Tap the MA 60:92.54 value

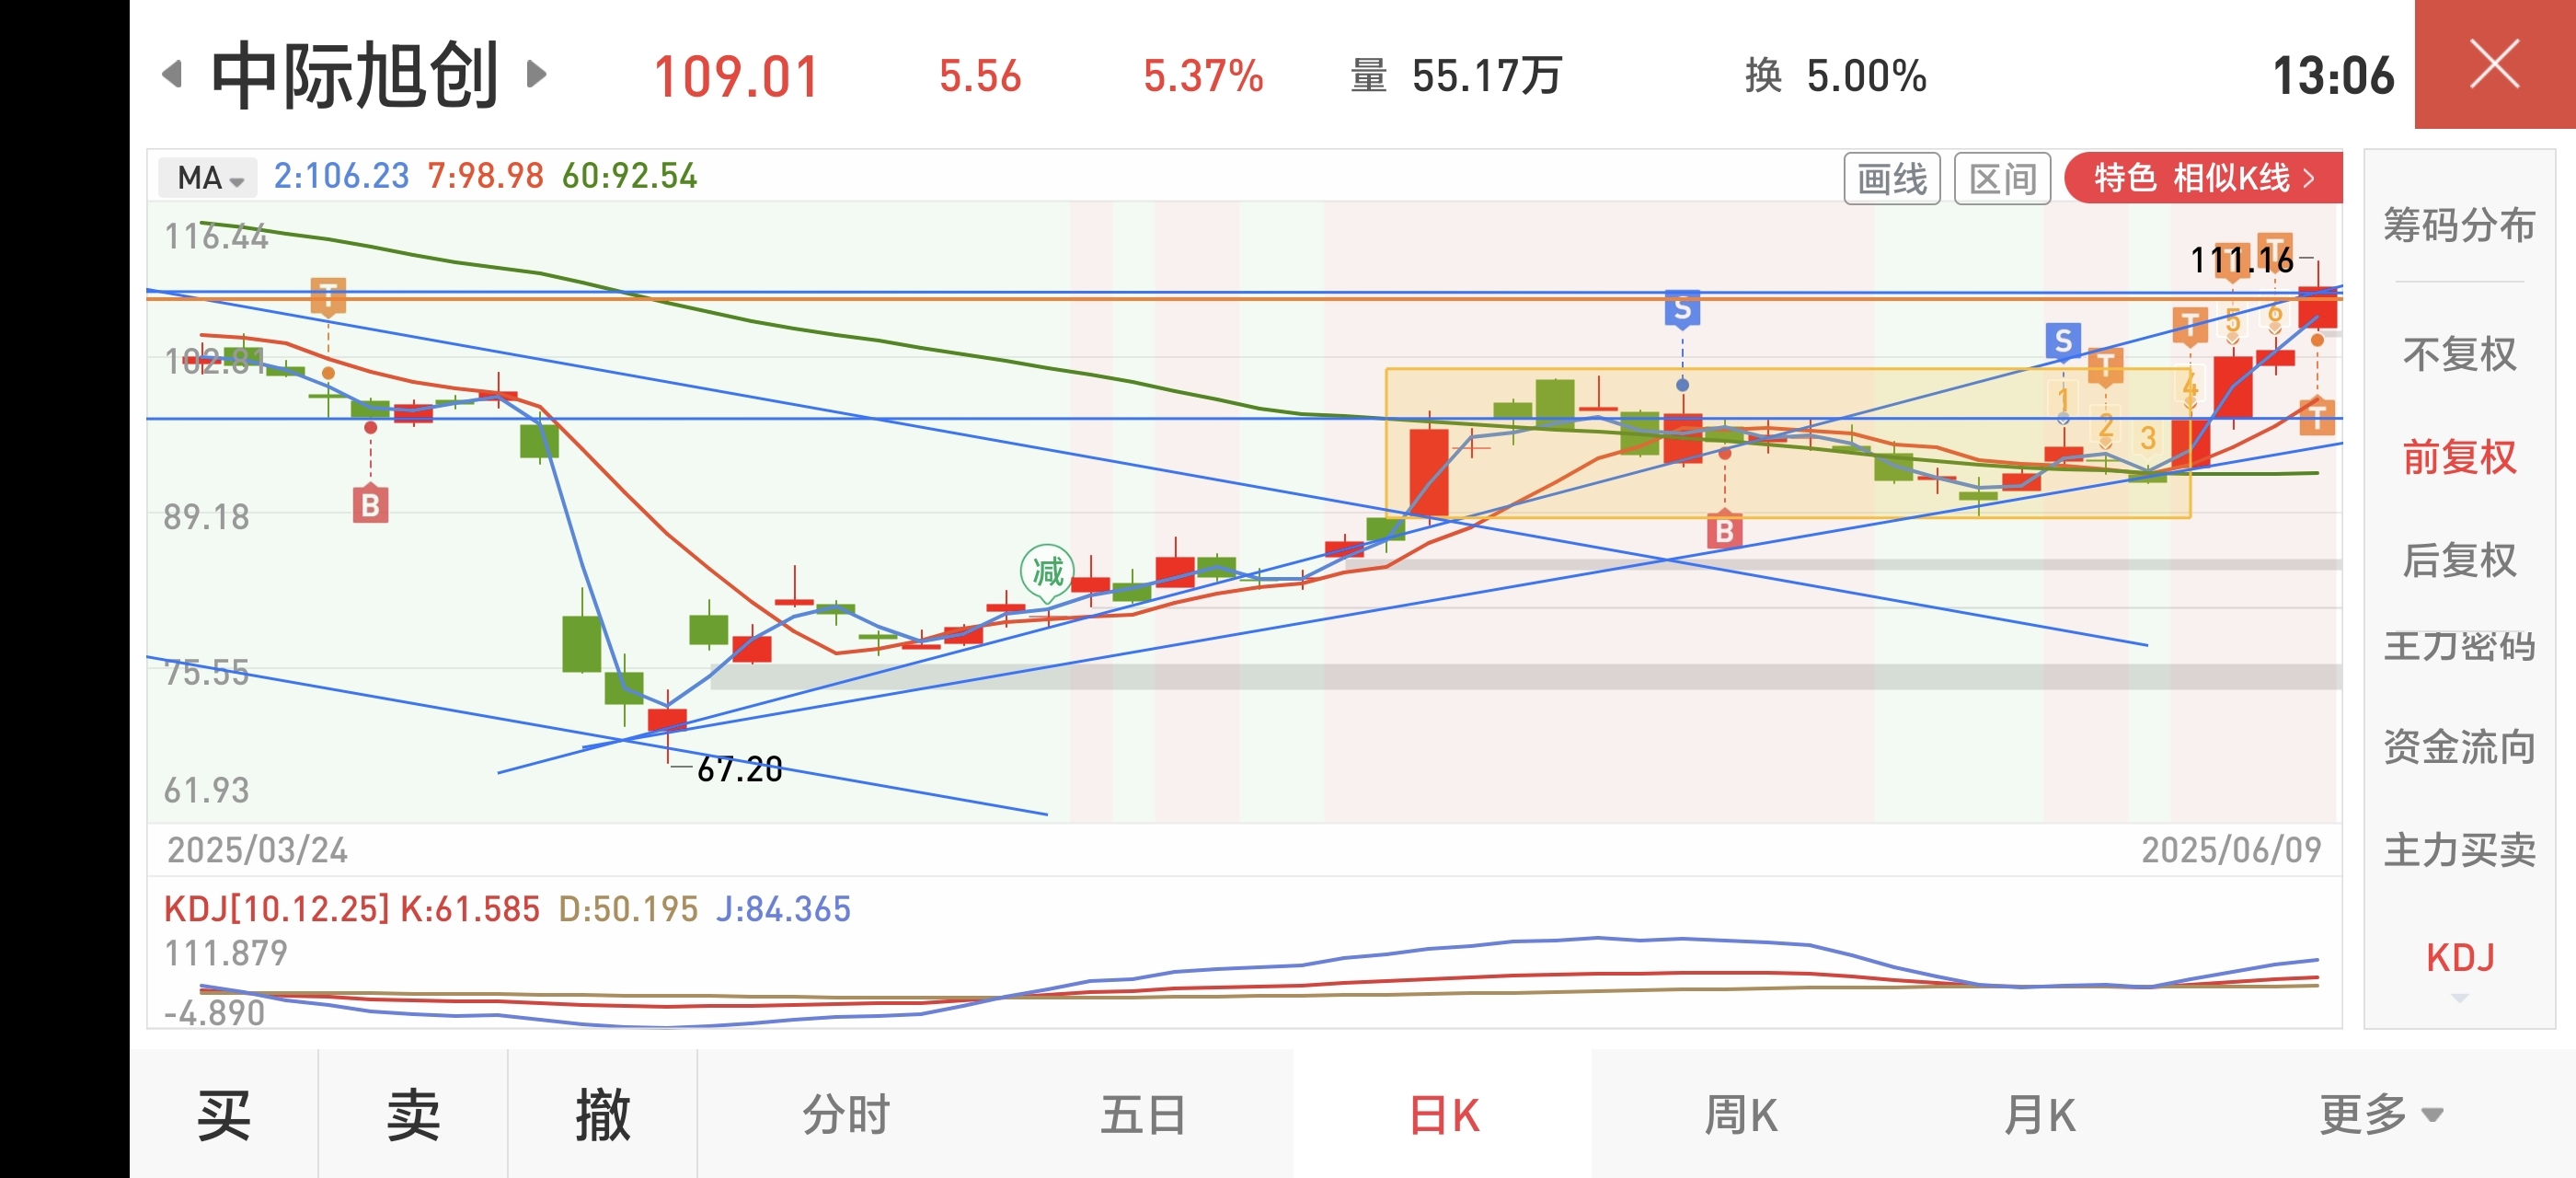coord(629,176)
